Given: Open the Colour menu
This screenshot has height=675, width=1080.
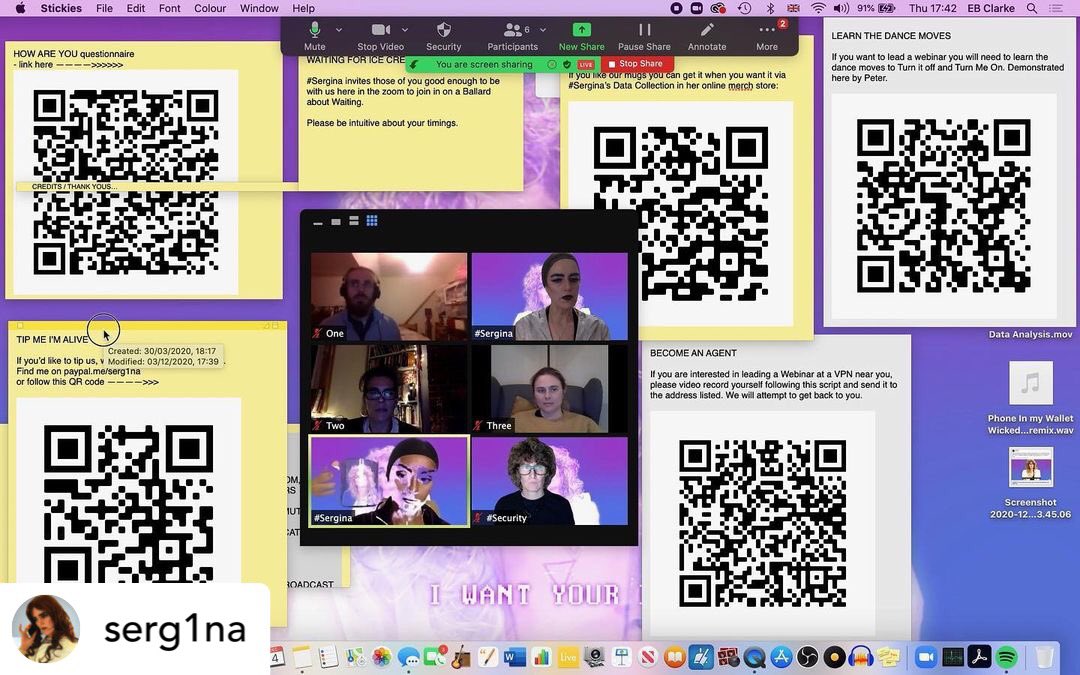Looking at the screenshot, I should coord(210,8).
